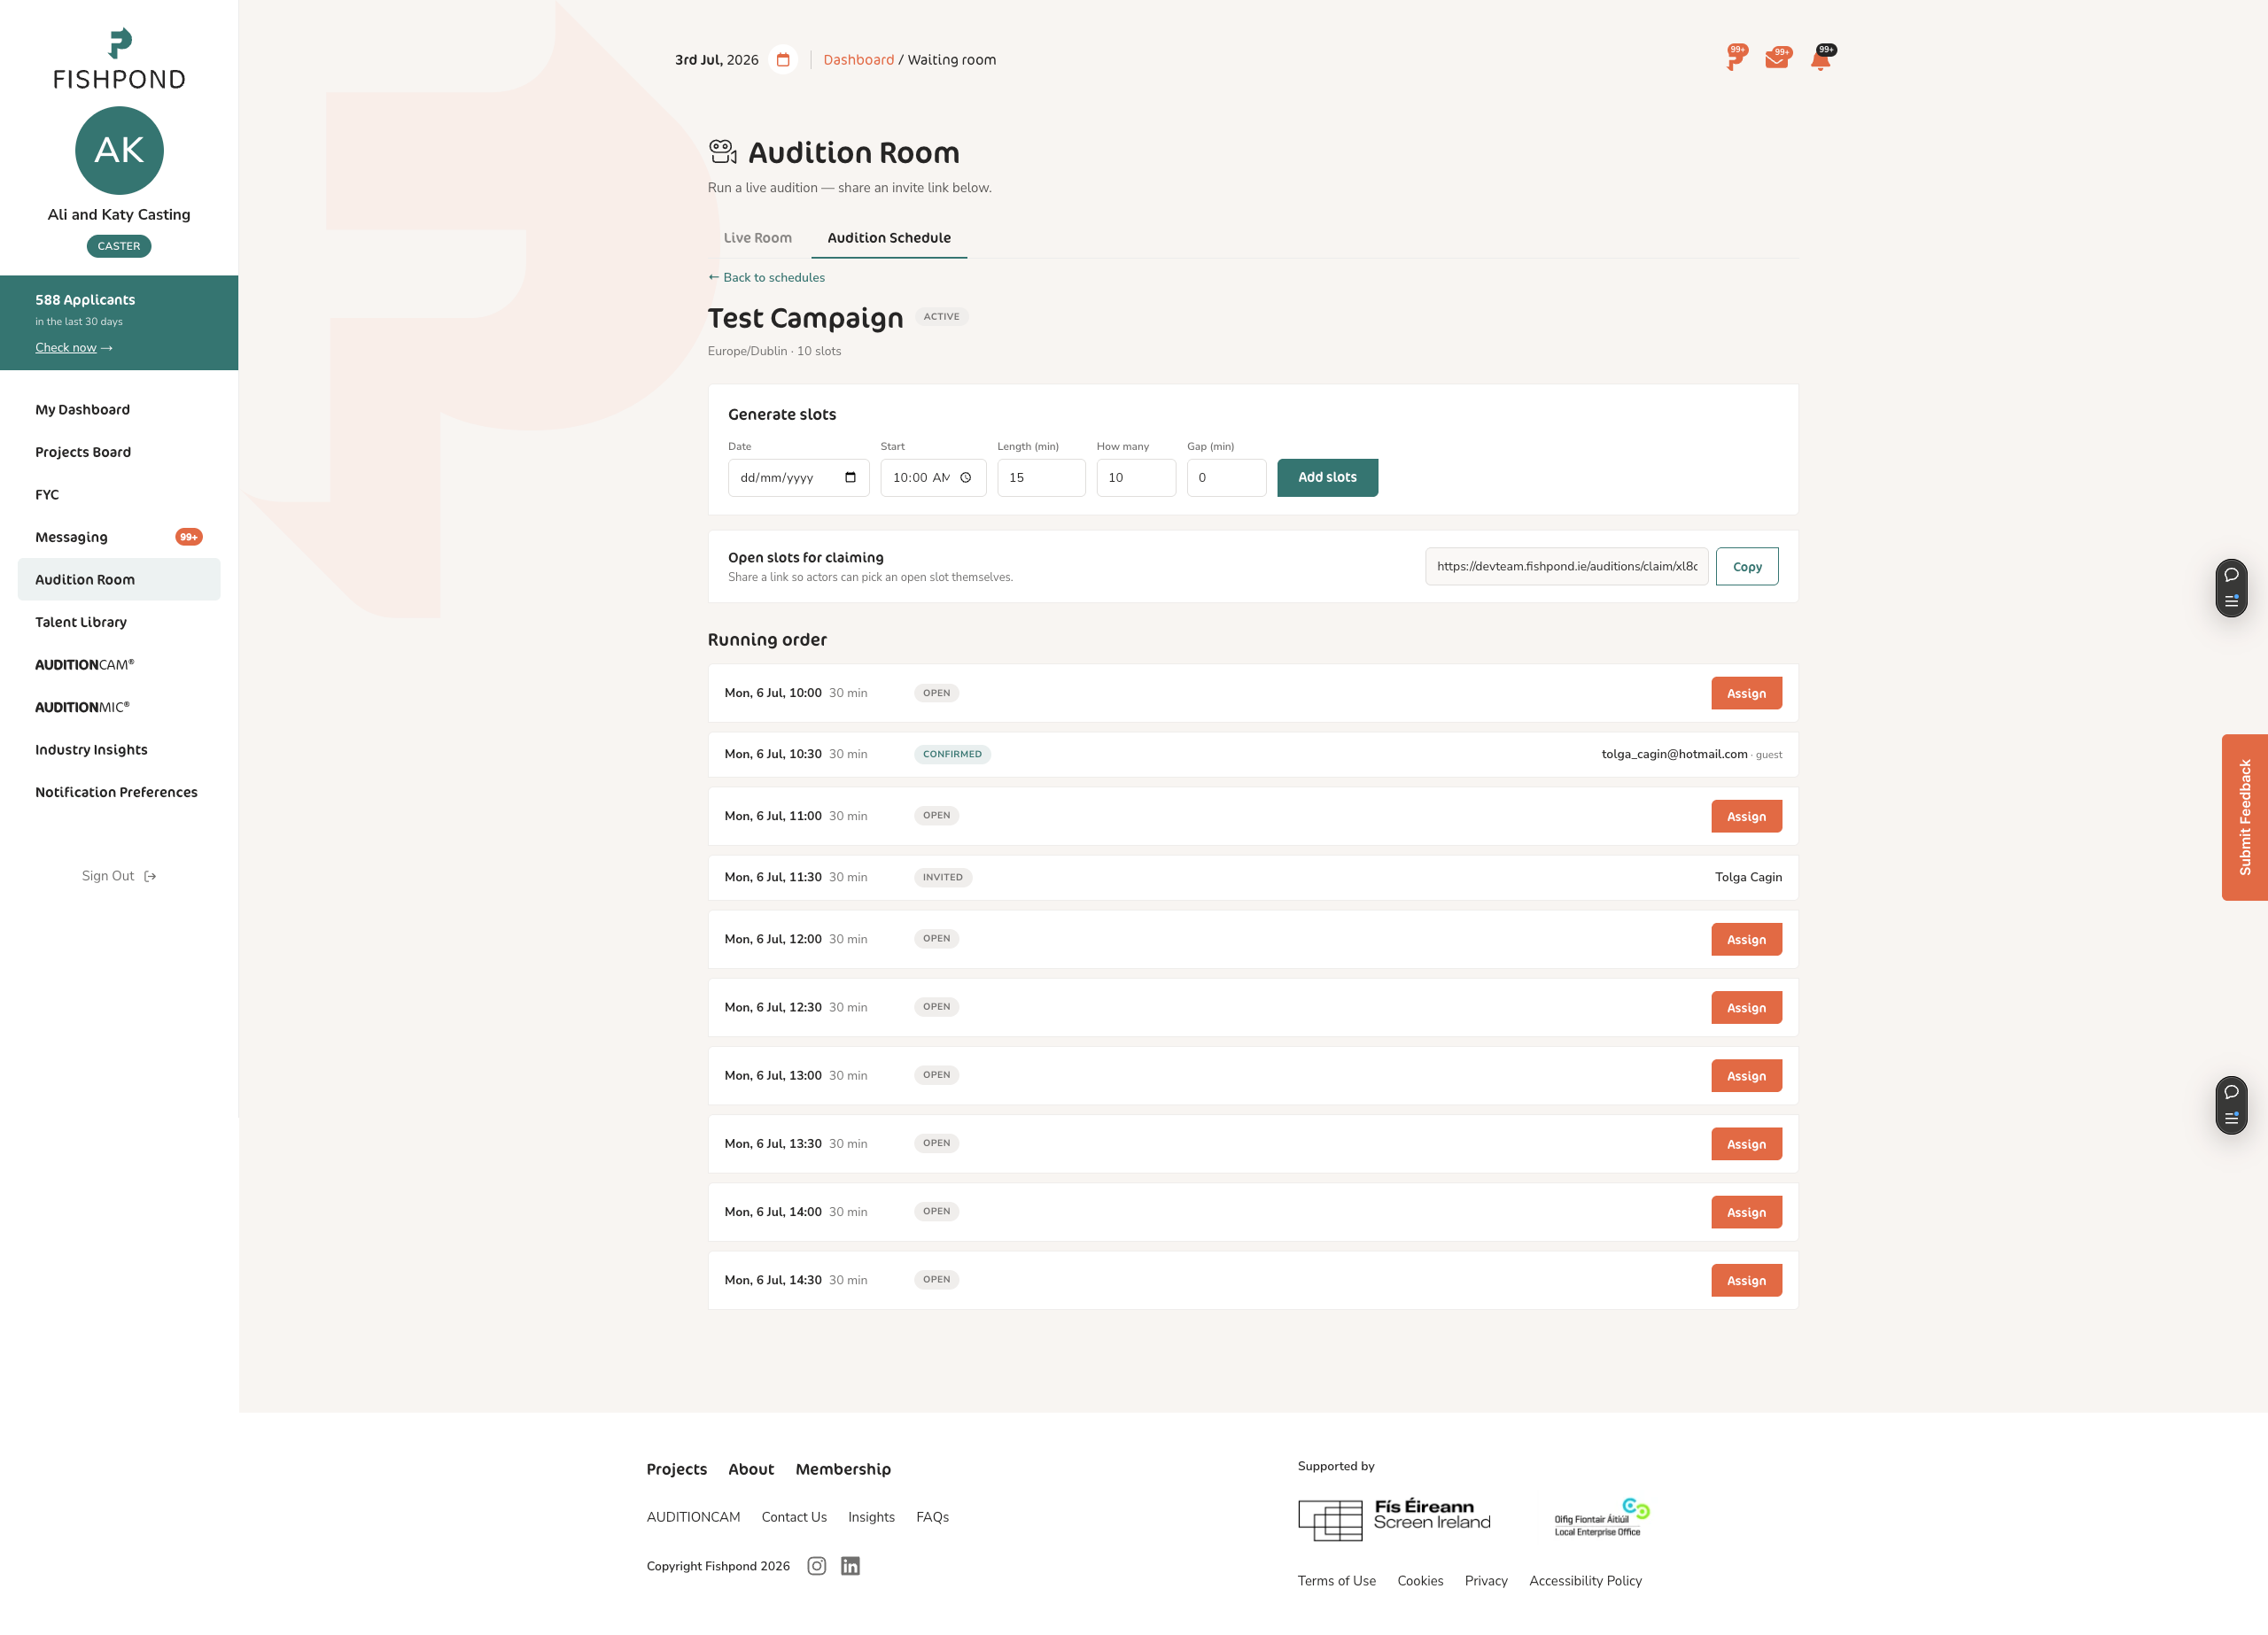Switch to the Live Room tab
The image size is (2268, 1635).
point(757,238)
